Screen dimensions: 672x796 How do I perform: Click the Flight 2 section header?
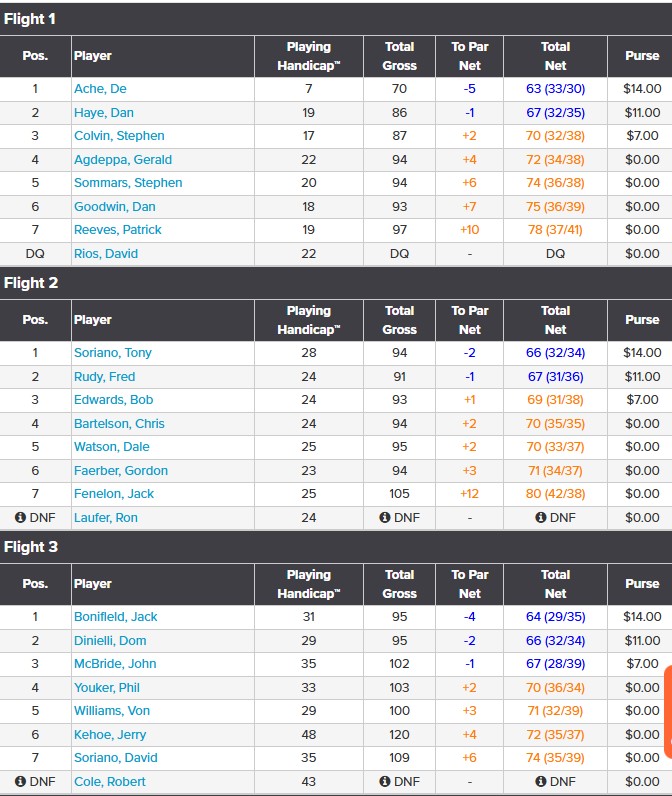tap(32, 283)
